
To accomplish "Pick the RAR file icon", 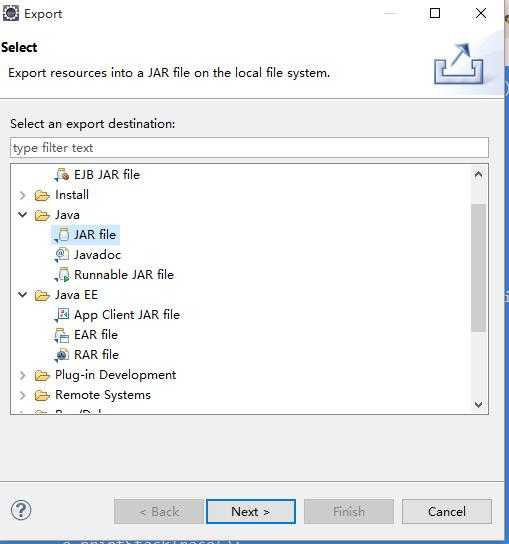I will [x=62, y=355].
